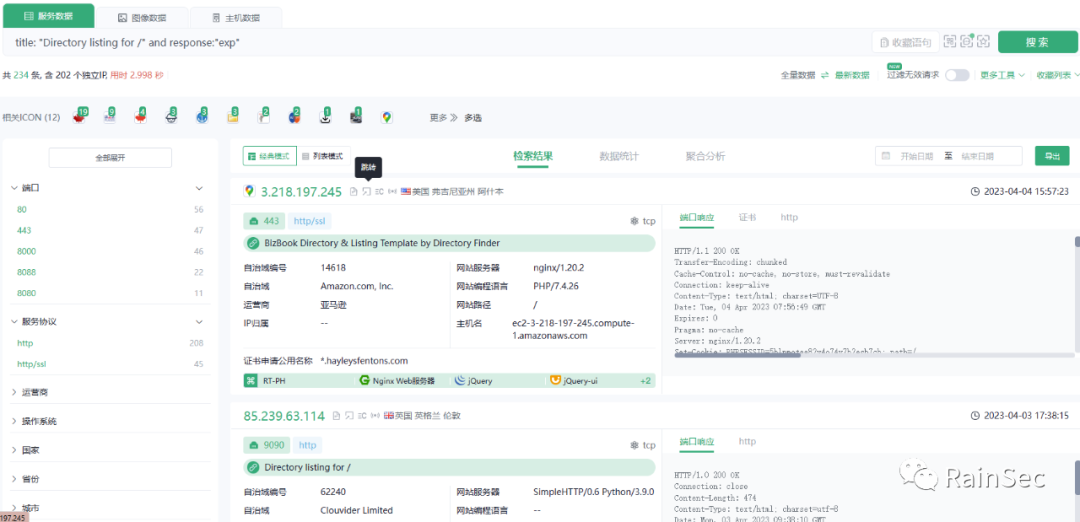Image resolution: width=1080 pixels, height=522 pixels.
Task: Click the 导出 export button
Action: 1052,156
